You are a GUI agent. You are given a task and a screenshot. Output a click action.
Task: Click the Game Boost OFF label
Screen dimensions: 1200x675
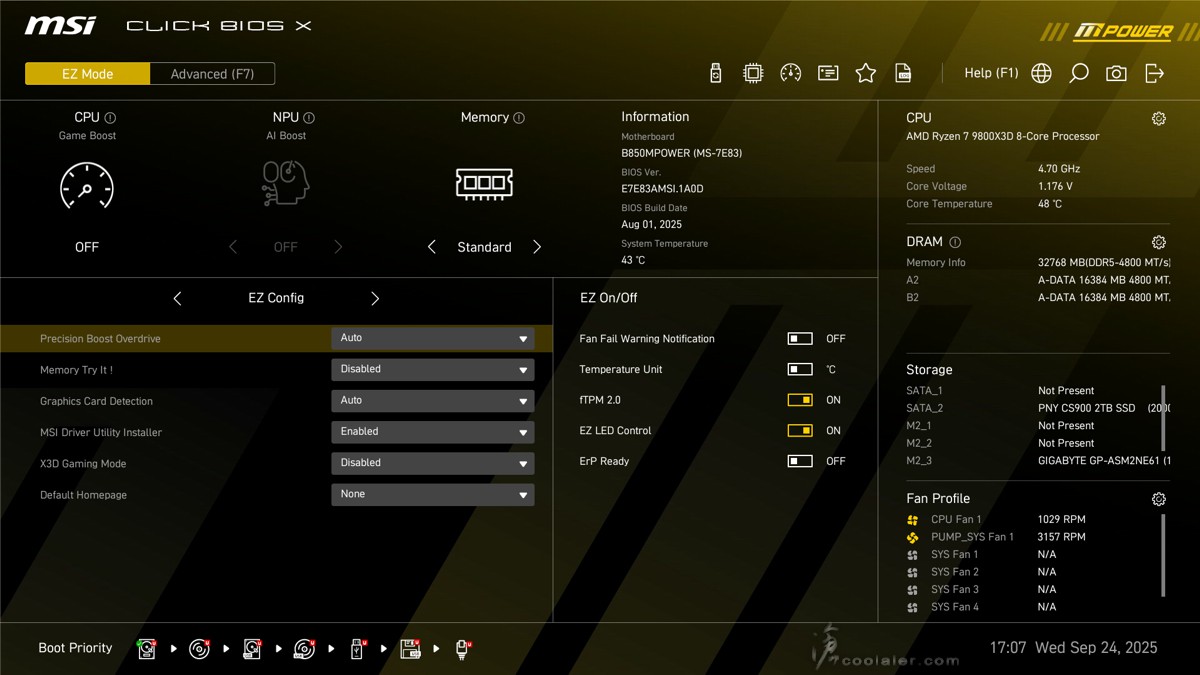pos(87,247)
